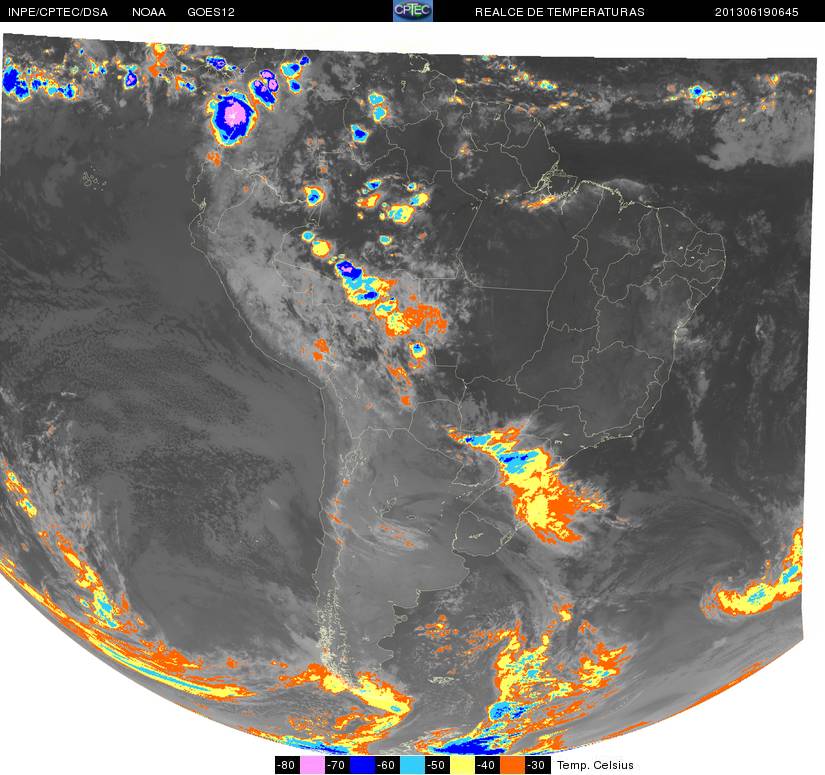Image resolution: width=825 pixels, height=775 pixels.
Task: Click the REALCE DE TEMPERATURAS title
Action: pyautogui.click(x=559, y=12)
